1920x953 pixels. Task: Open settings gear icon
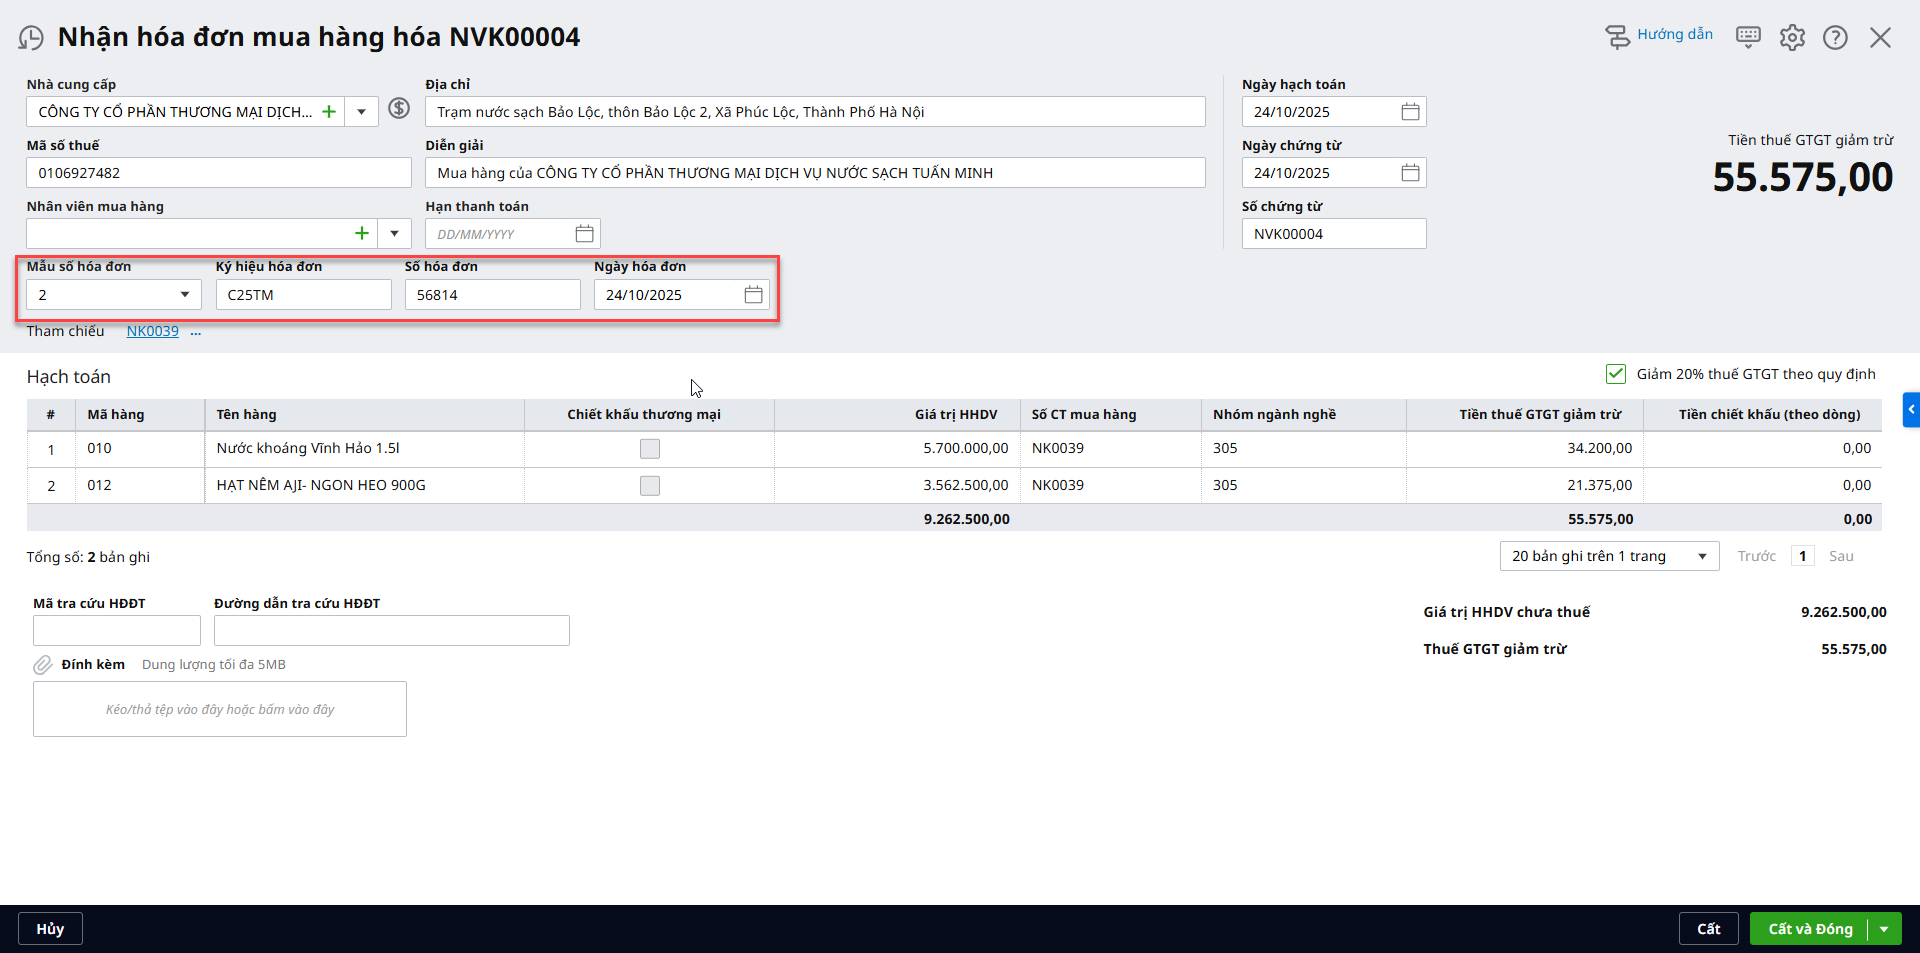pos(1792,38)
